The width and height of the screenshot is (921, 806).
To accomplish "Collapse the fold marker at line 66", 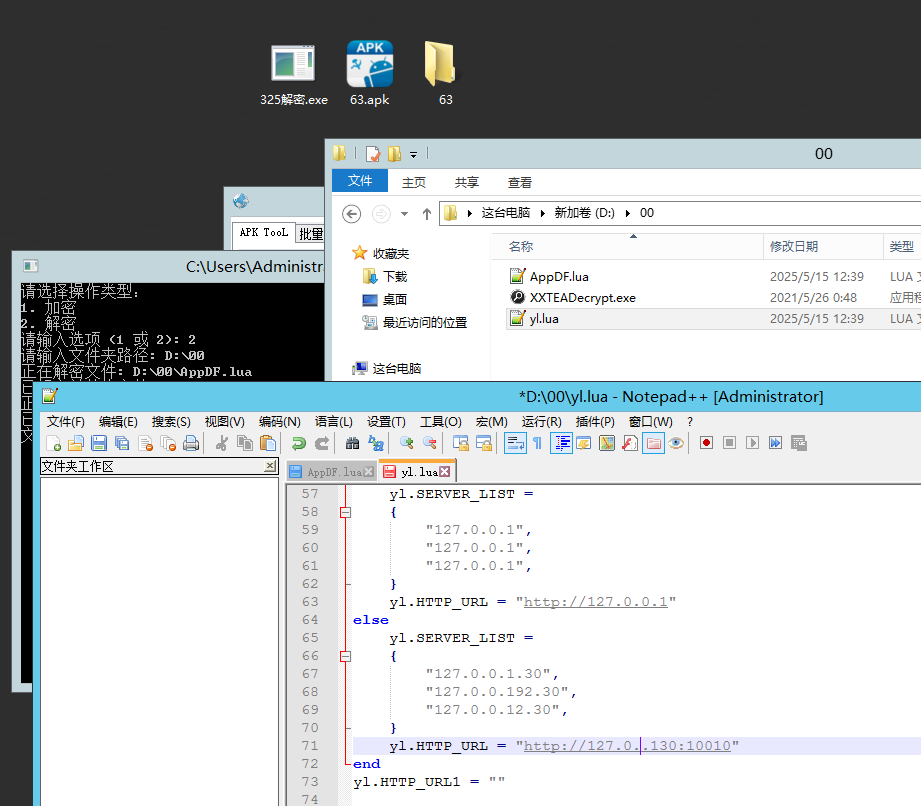I will tap(346, 656).
